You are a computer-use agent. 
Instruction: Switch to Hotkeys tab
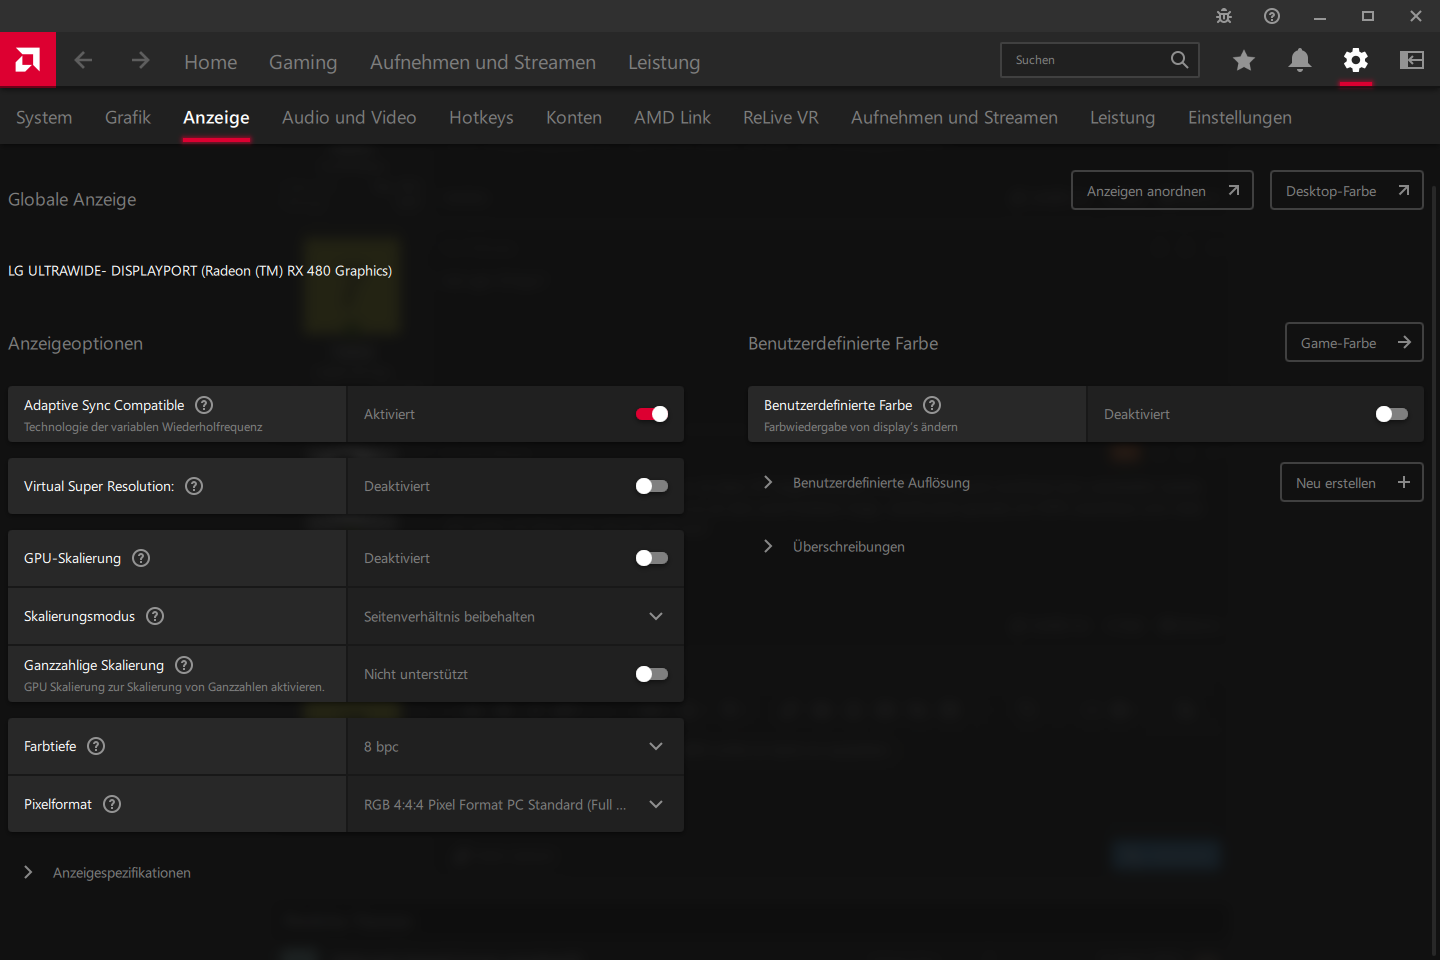[481, 117]
